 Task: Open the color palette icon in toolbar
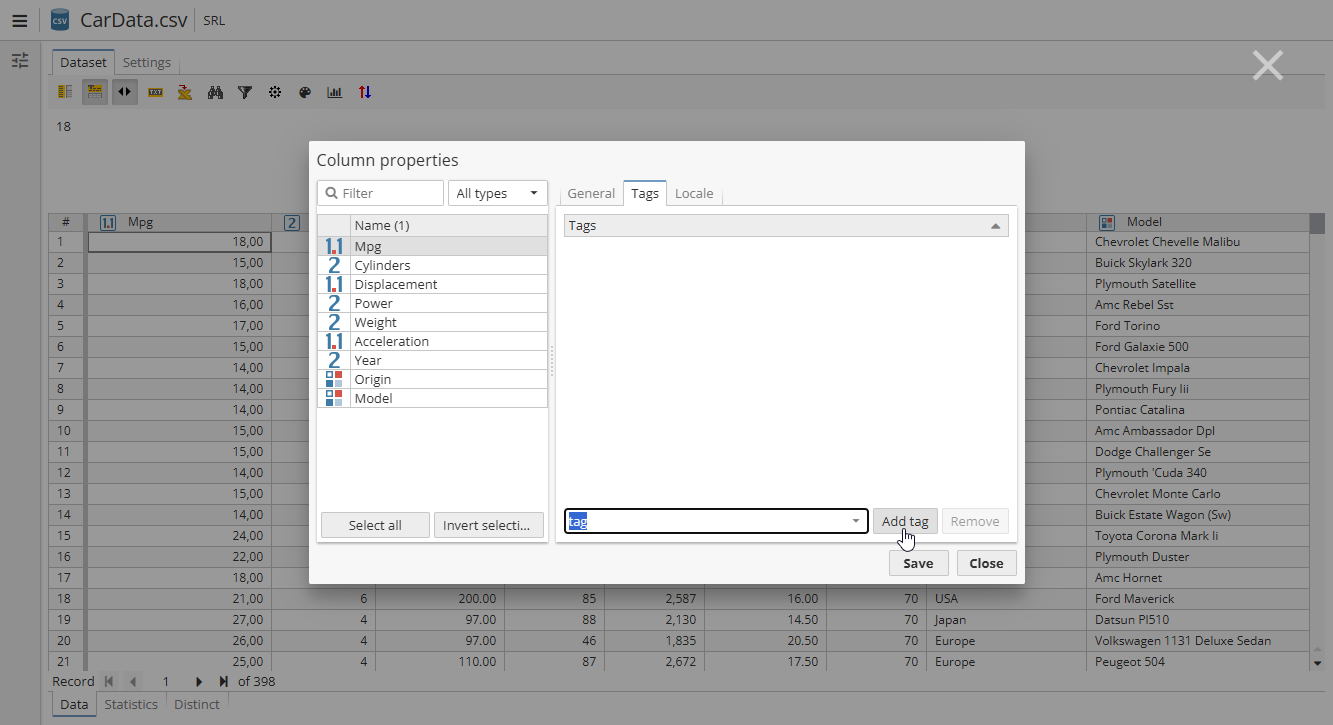pyautogui.click(x=305, y=92)
